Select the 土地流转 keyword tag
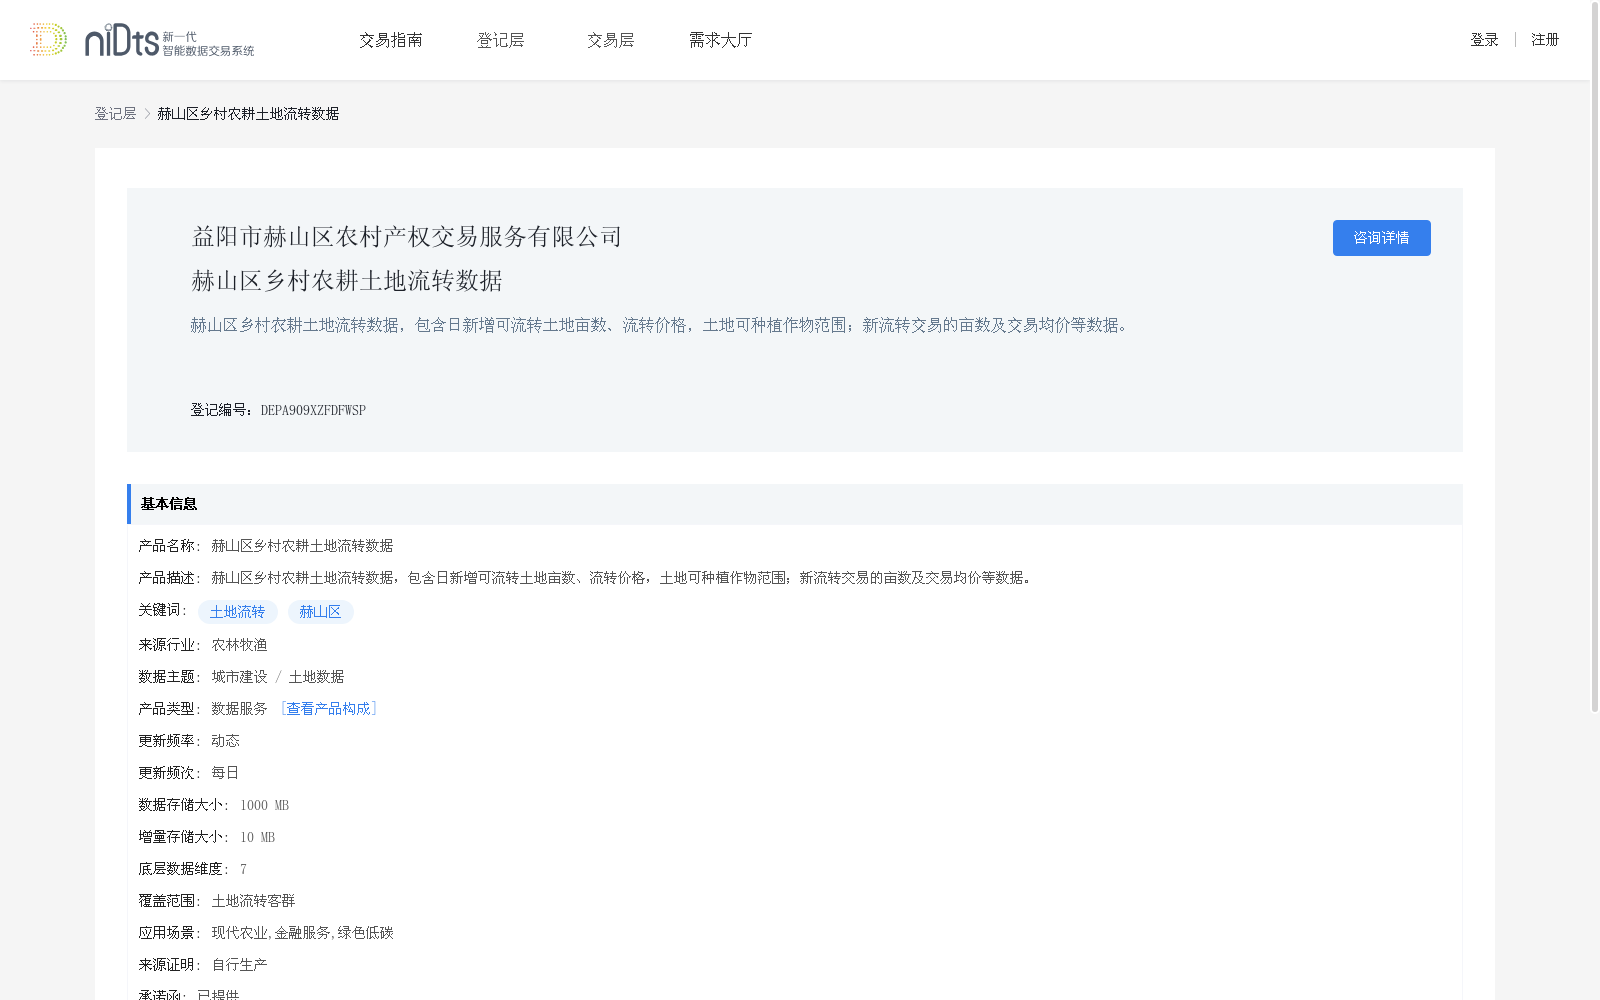This screenshot has width=1600, height=1000. [x=237, y=612]
